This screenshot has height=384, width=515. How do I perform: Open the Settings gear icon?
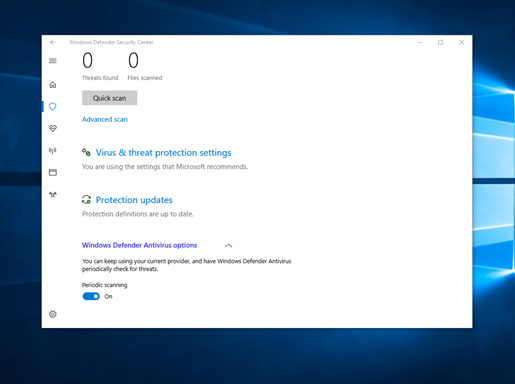point(53,314)
